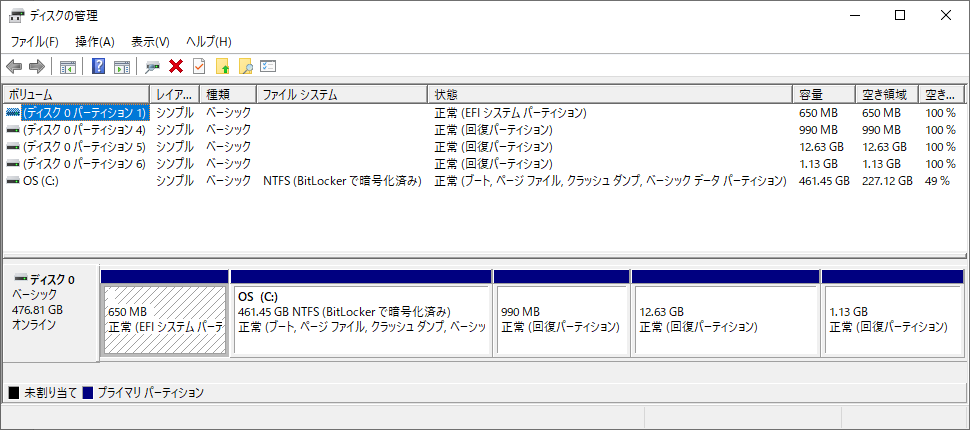970x430 pixels.
Task: Click the Forward arrow toolbar icon
Action: [36, 66]
